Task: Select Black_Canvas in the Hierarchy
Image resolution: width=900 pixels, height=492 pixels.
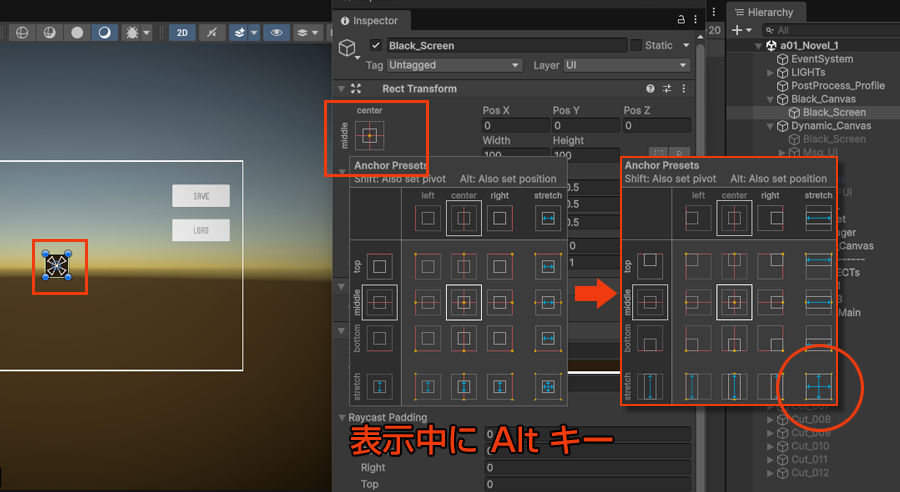Action: click(823, 99)
